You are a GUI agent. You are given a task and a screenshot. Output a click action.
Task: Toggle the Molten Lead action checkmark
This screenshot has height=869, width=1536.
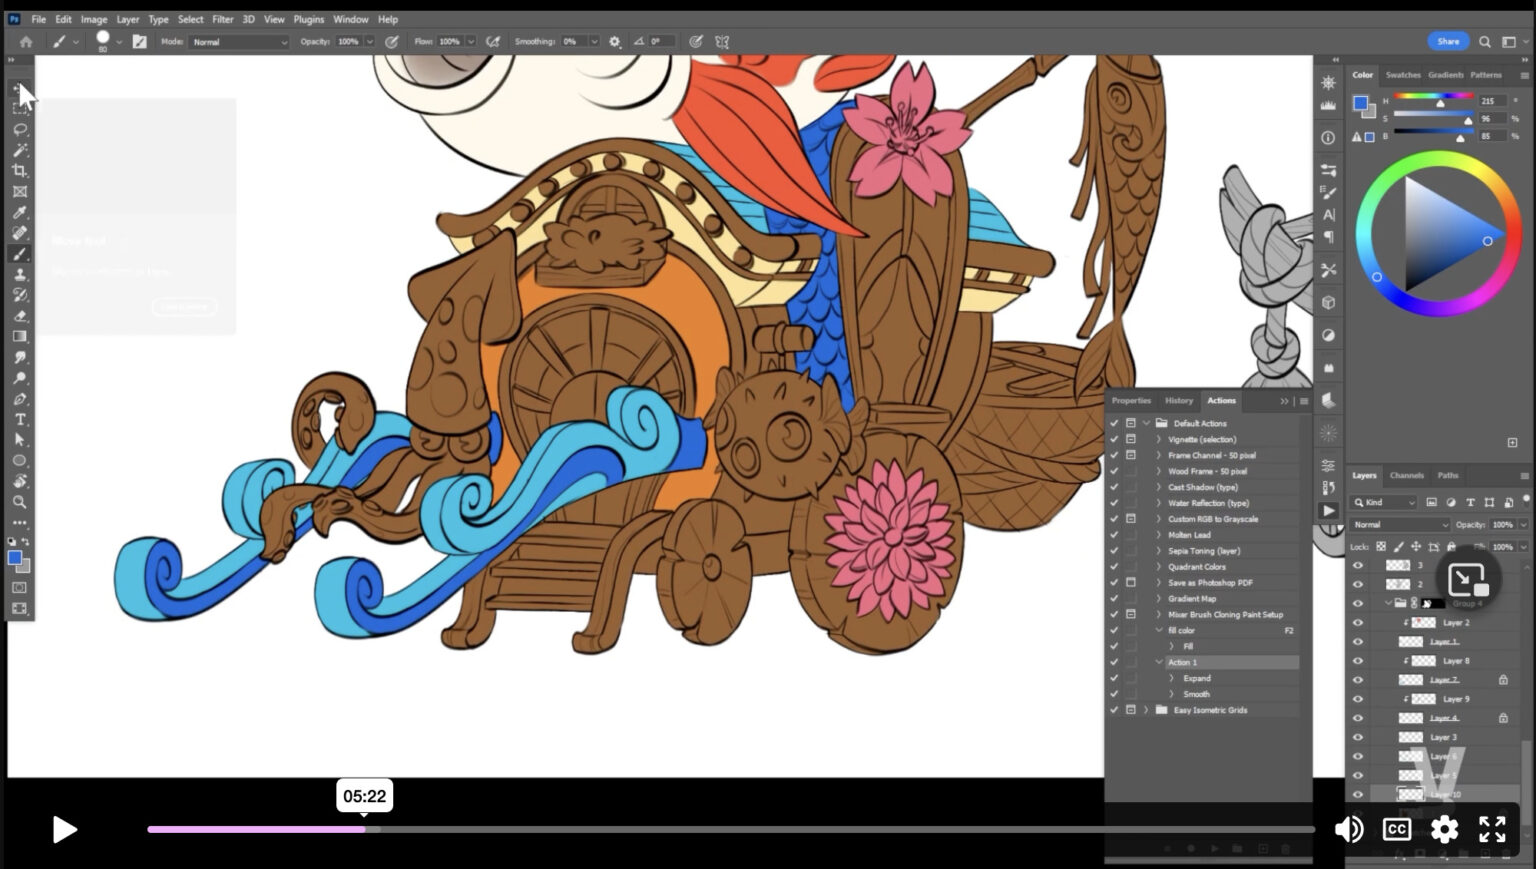pos(1114,535)
